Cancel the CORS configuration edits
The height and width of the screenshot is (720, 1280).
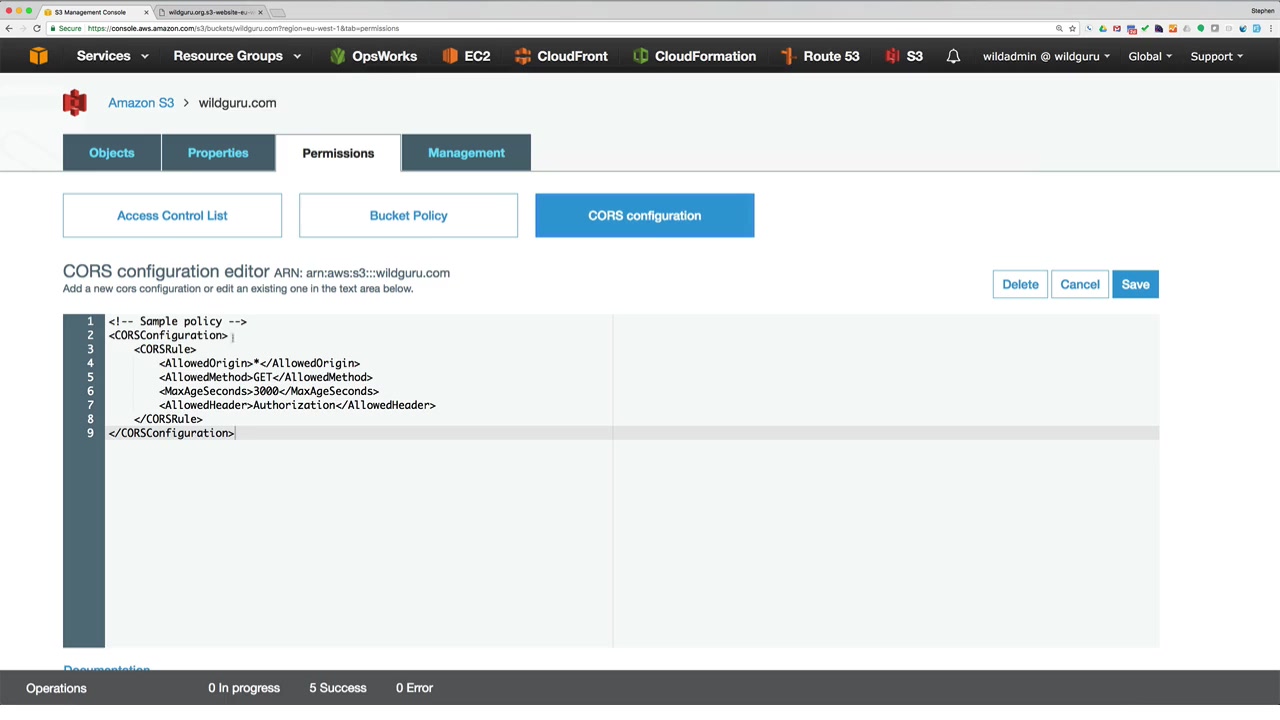click(1080, 284)
